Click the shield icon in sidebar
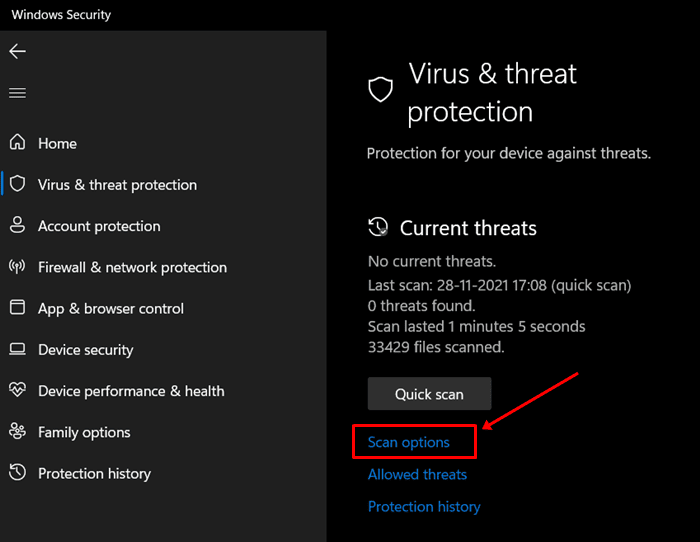 click(x=17, y=184)
